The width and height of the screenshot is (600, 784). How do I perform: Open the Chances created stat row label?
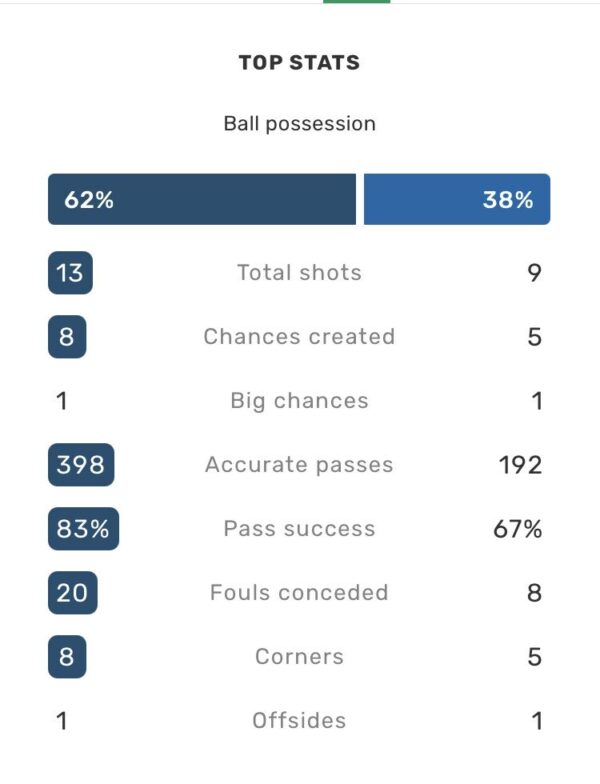point(299,337)
